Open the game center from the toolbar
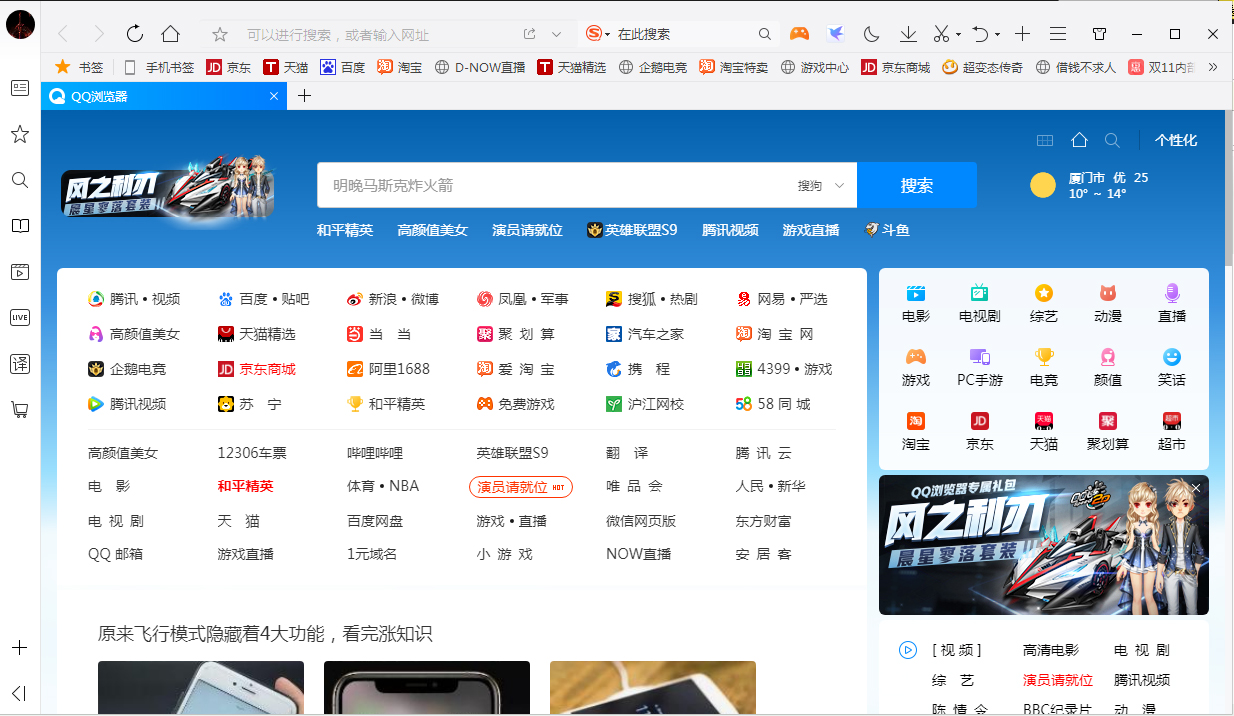 click(x=799, y=33)
